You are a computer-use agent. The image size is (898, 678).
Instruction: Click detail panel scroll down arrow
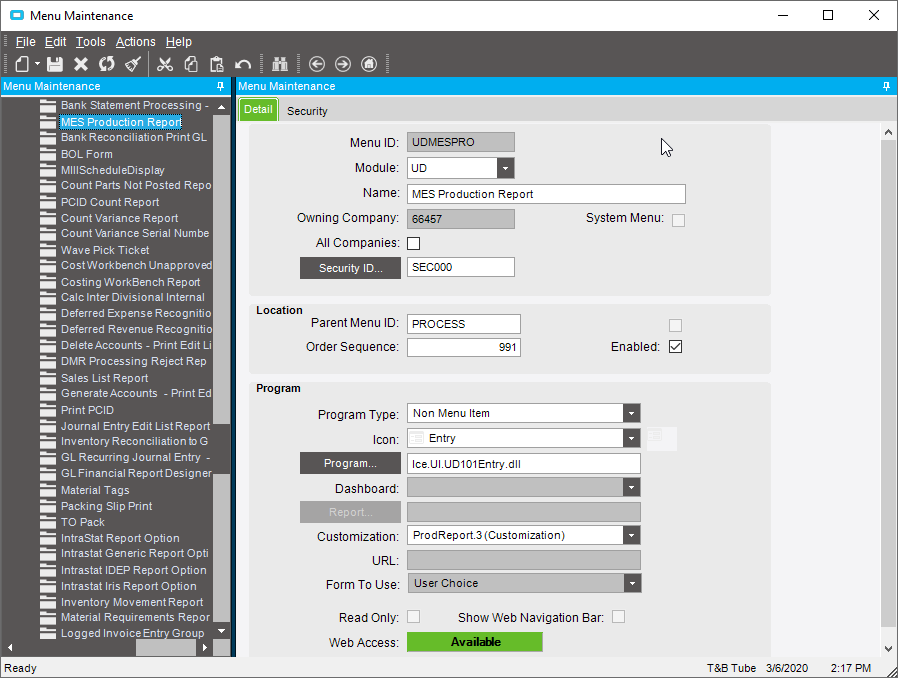(x=888, y=649)
